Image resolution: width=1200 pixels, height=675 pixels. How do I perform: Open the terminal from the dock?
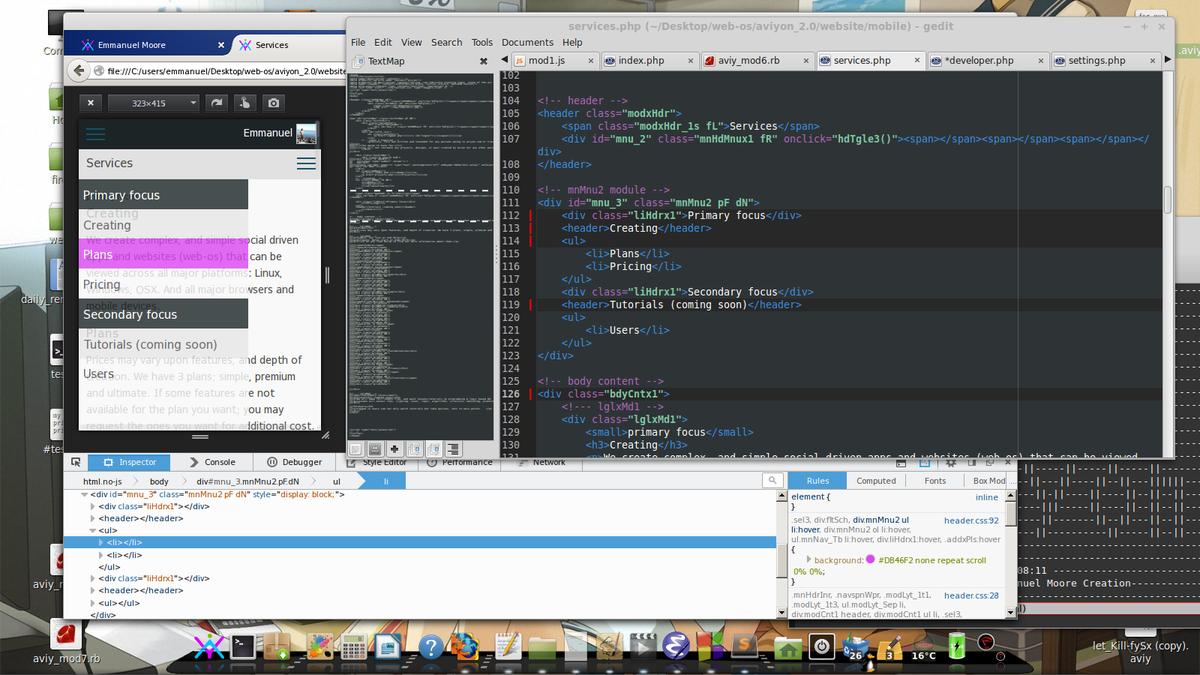tap(243, 646)
